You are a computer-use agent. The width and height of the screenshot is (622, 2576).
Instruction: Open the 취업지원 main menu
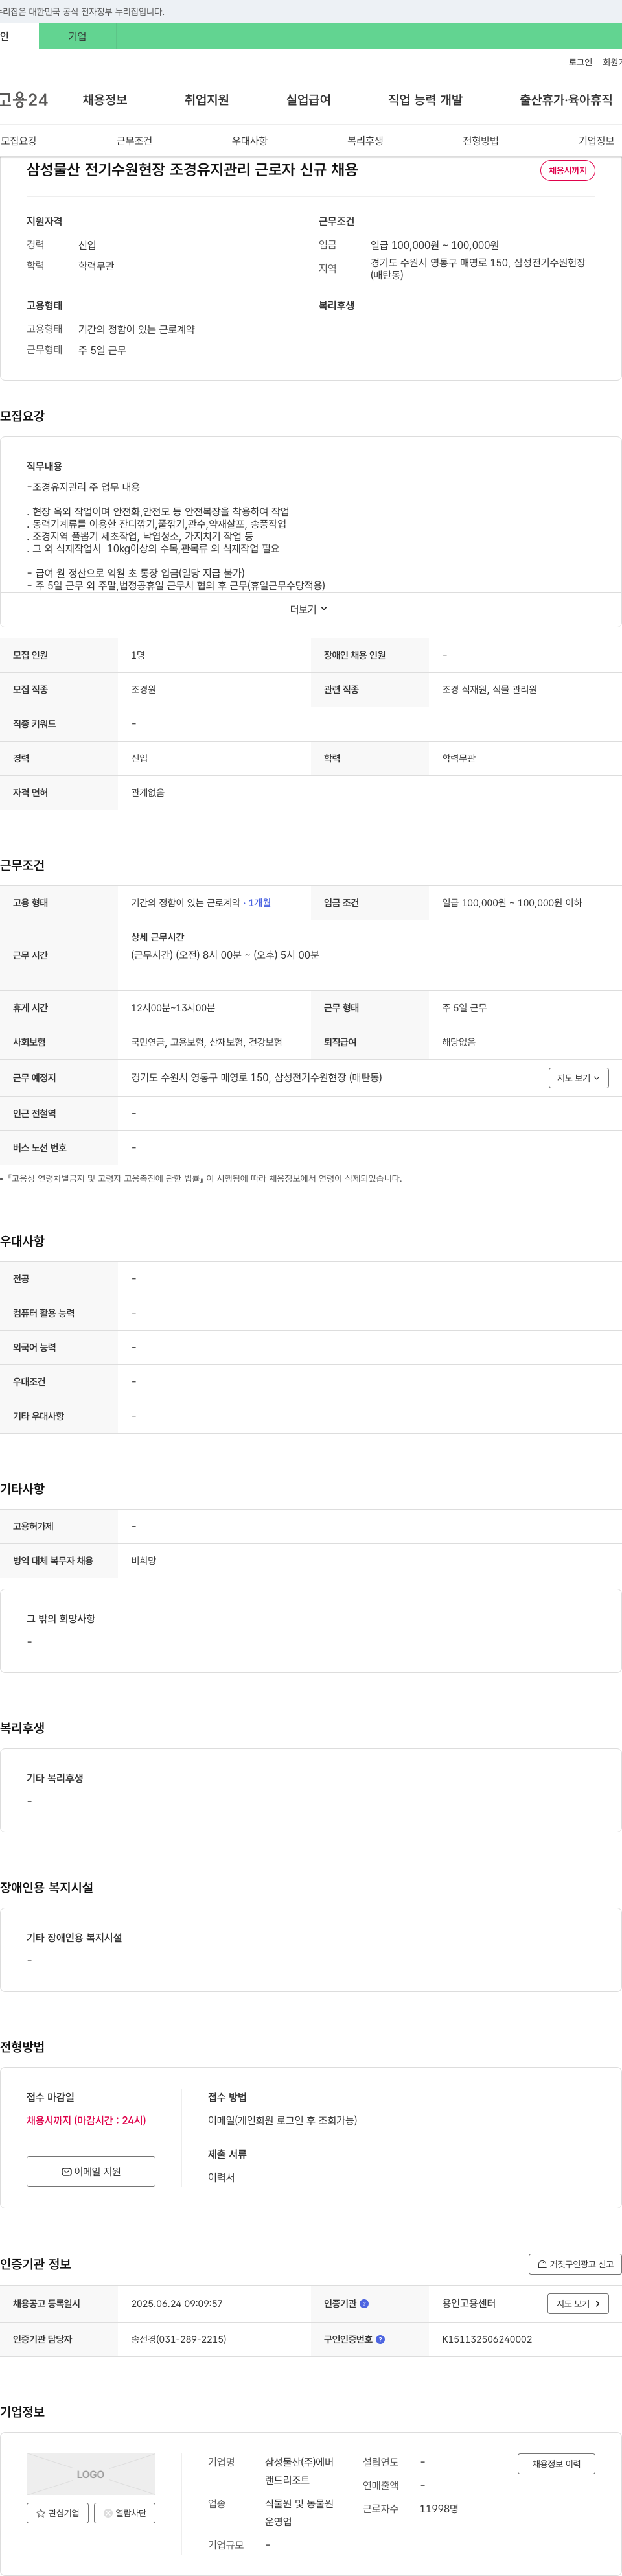coord(207,100)
